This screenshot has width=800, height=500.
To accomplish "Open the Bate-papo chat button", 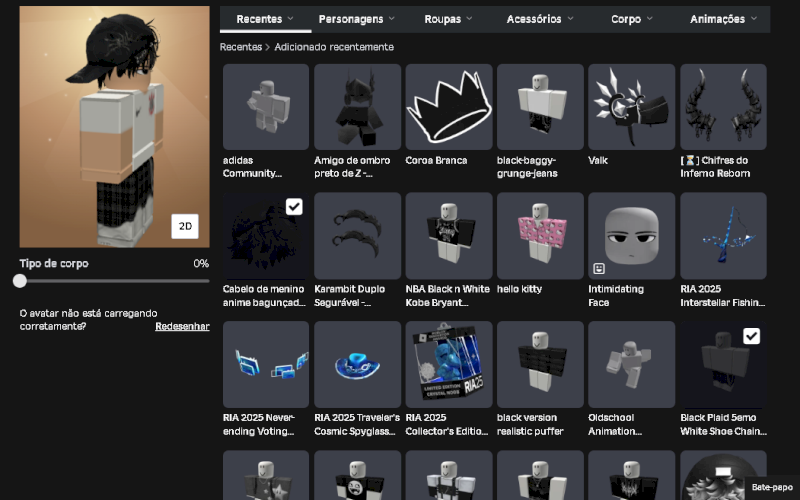I will coord(772,487).
